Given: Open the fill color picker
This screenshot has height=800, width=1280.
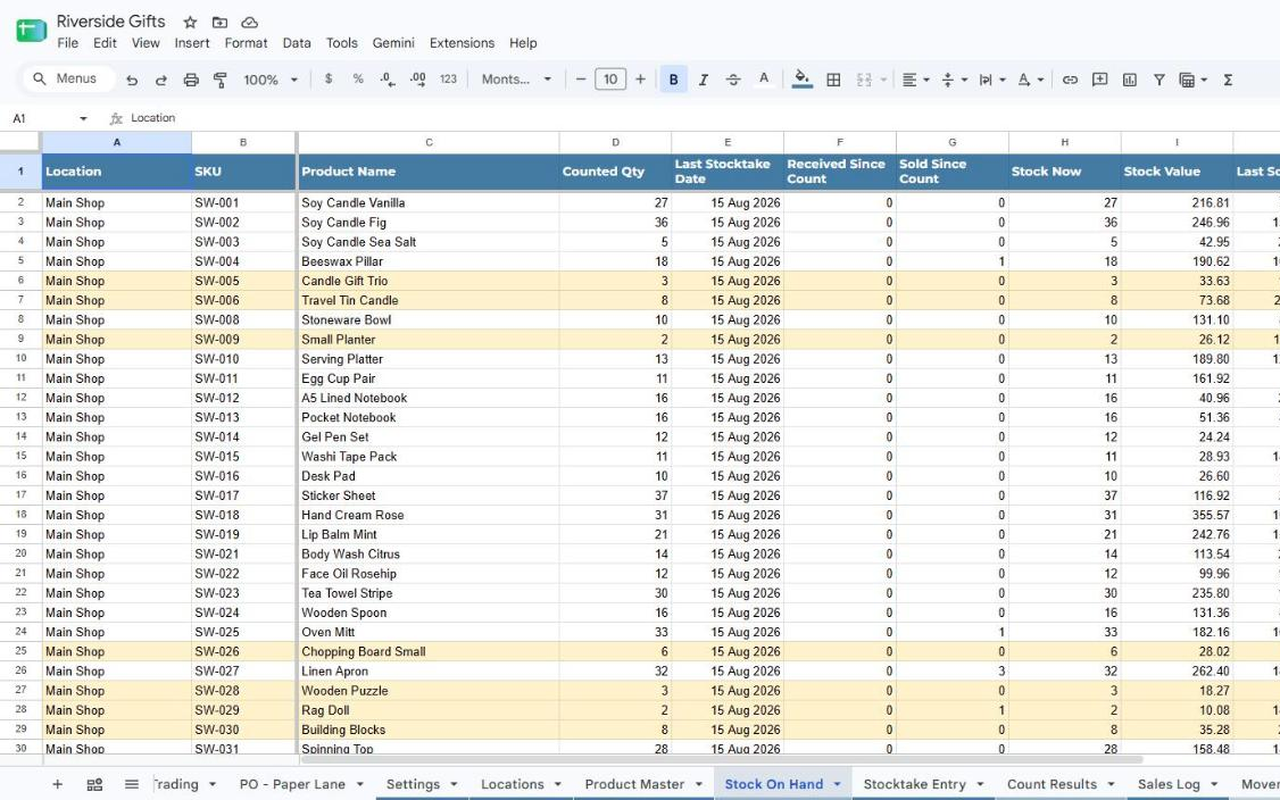Looking at the screenshot, I should click(x=801, y=80).
